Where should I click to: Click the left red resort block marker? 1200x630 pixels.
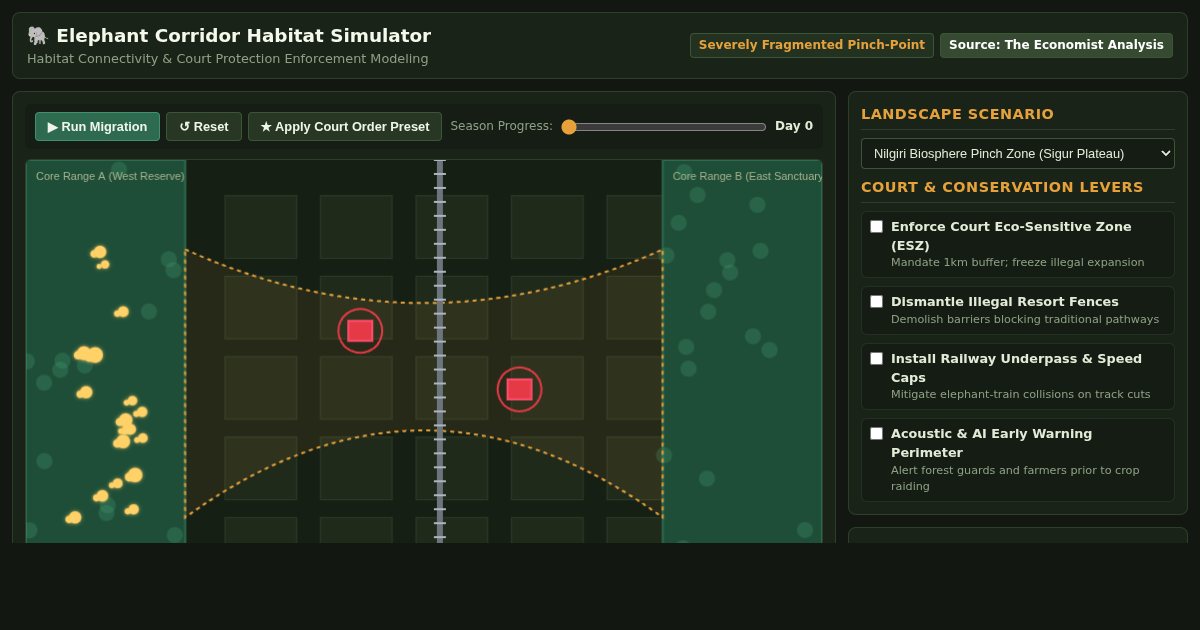pos(360,331)
